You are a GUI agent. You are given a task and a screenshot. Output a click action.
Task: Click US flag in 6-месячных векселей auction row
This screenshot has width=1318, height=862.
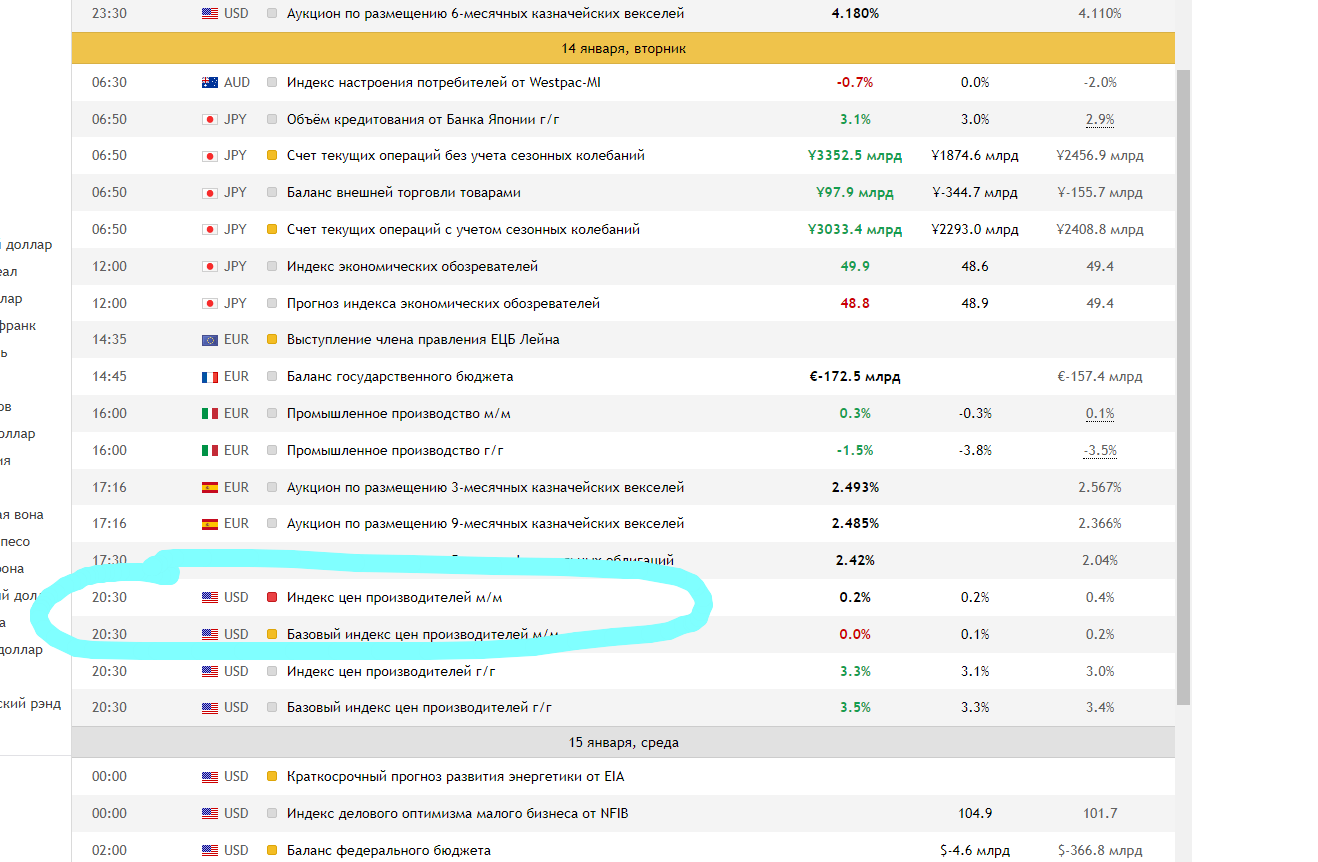[209, 14]
